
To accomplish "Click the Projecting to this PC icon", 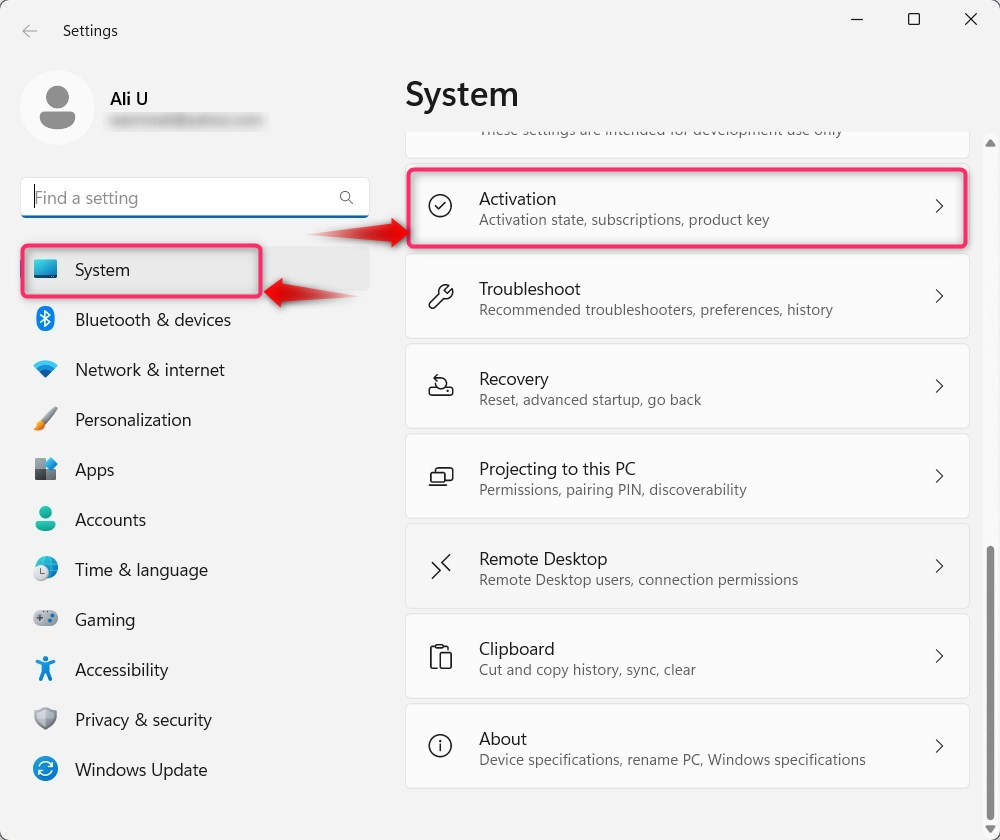I will tap(440, 476).
